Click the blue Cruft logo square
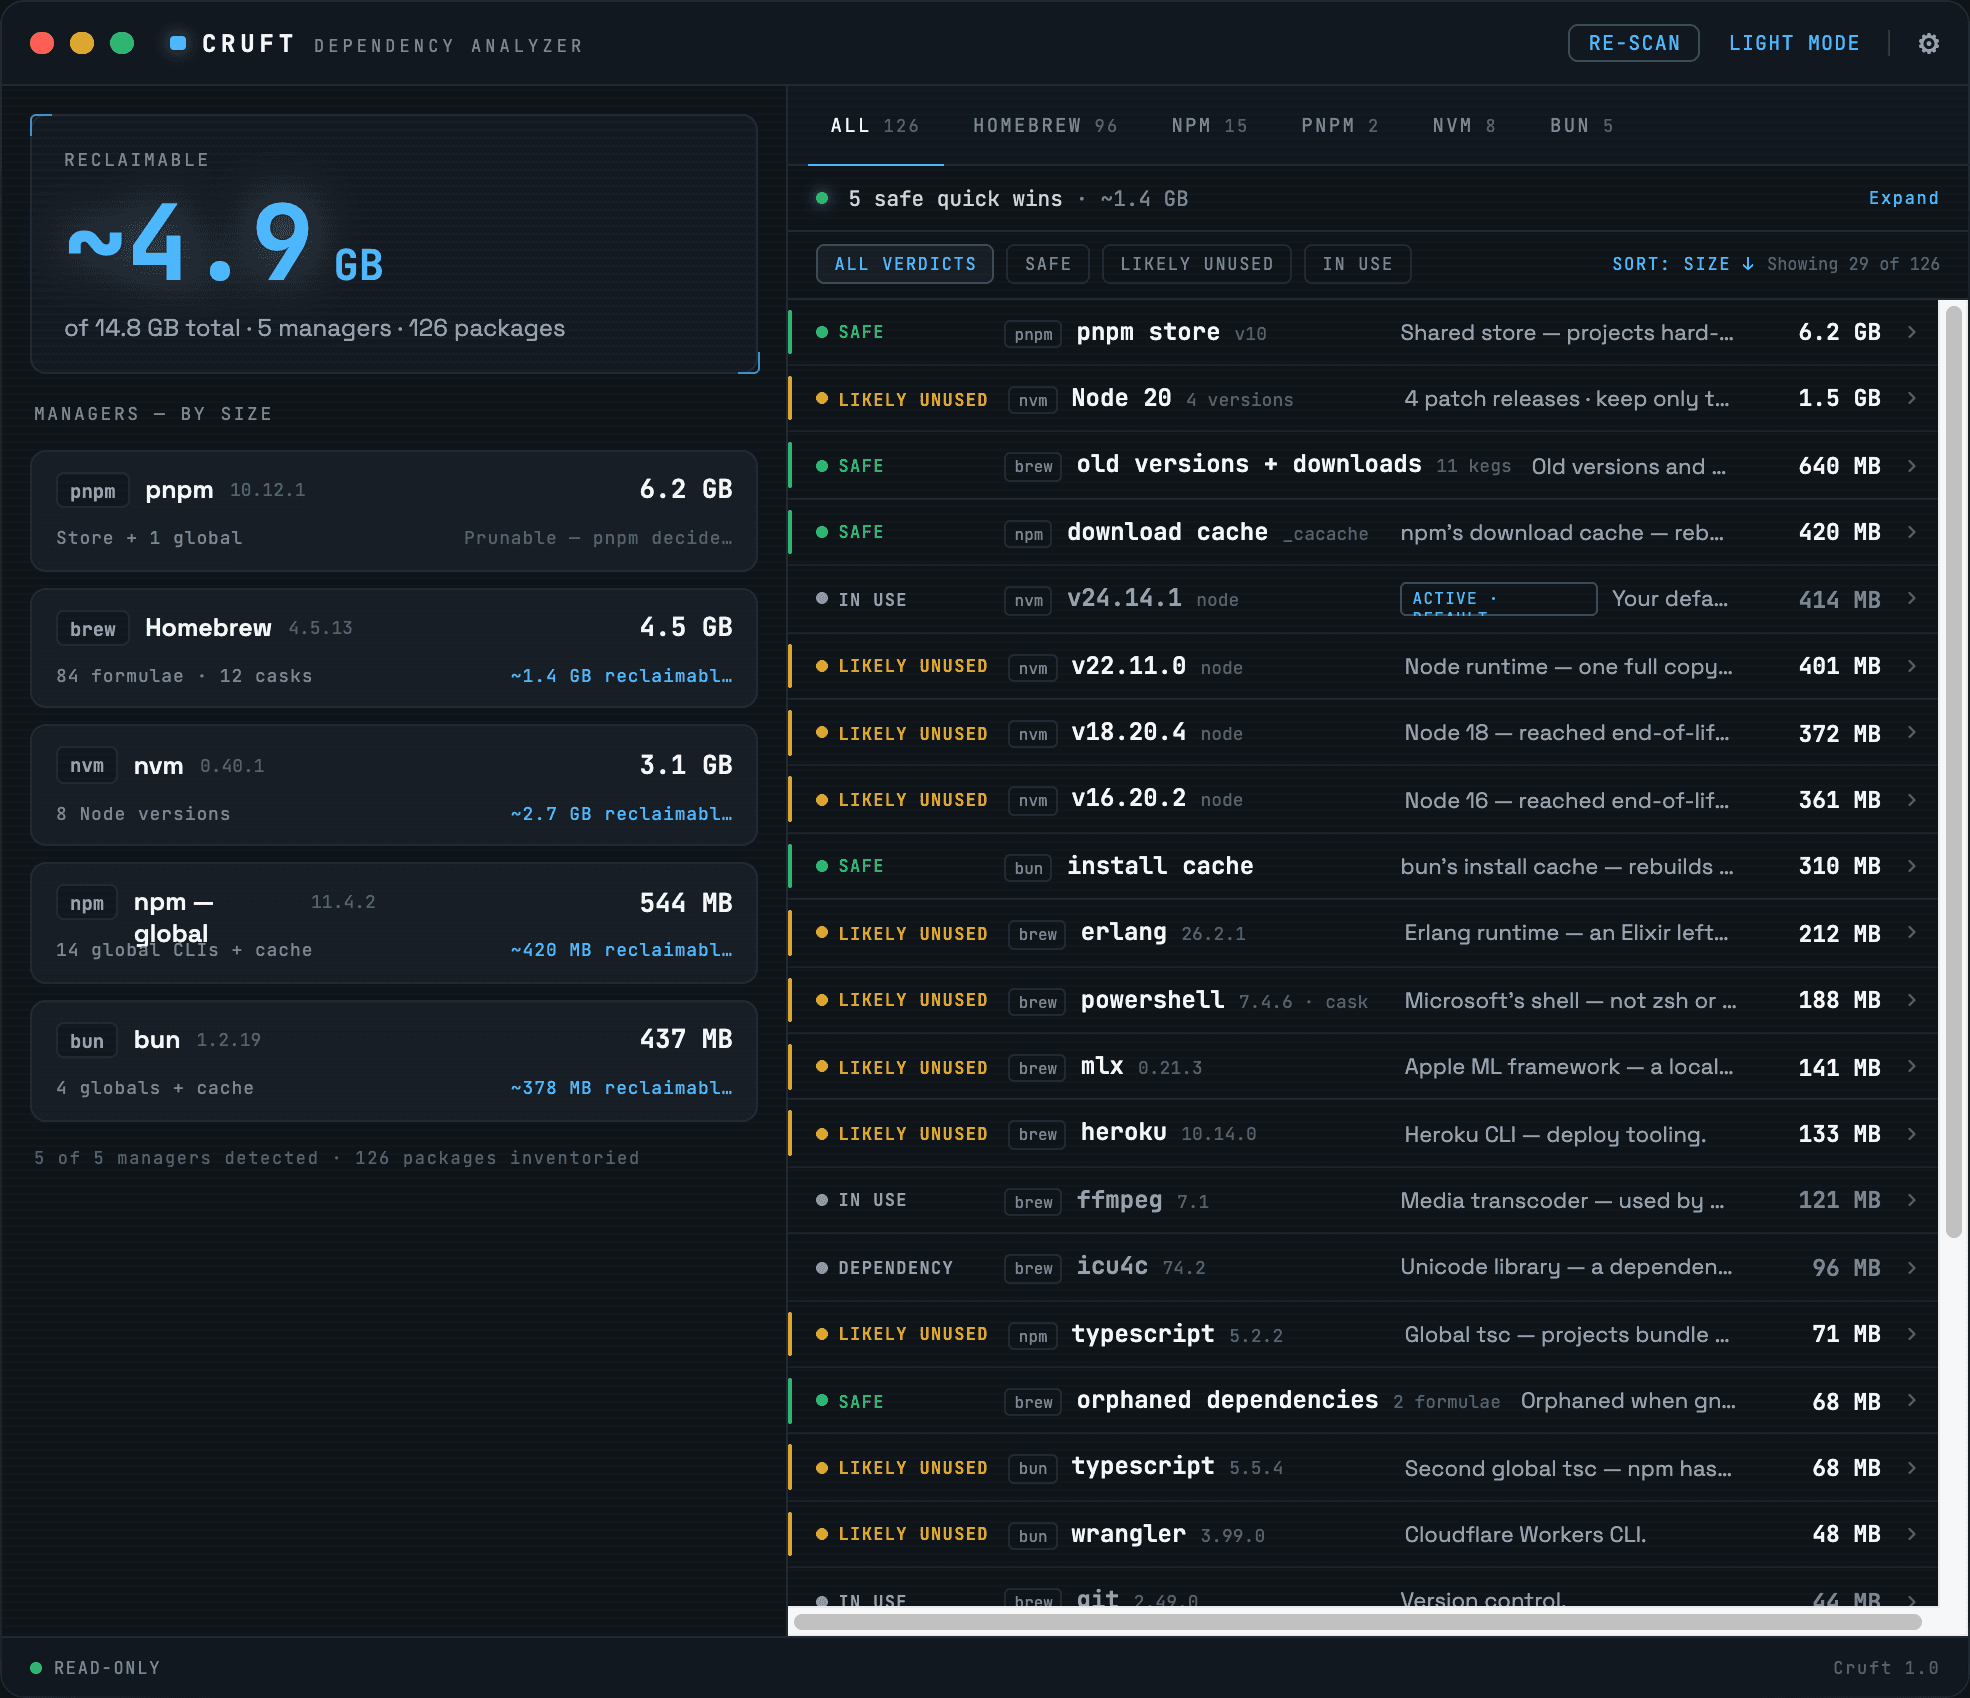Viewport: 1970px width, 1698px height. pos(178,43)
